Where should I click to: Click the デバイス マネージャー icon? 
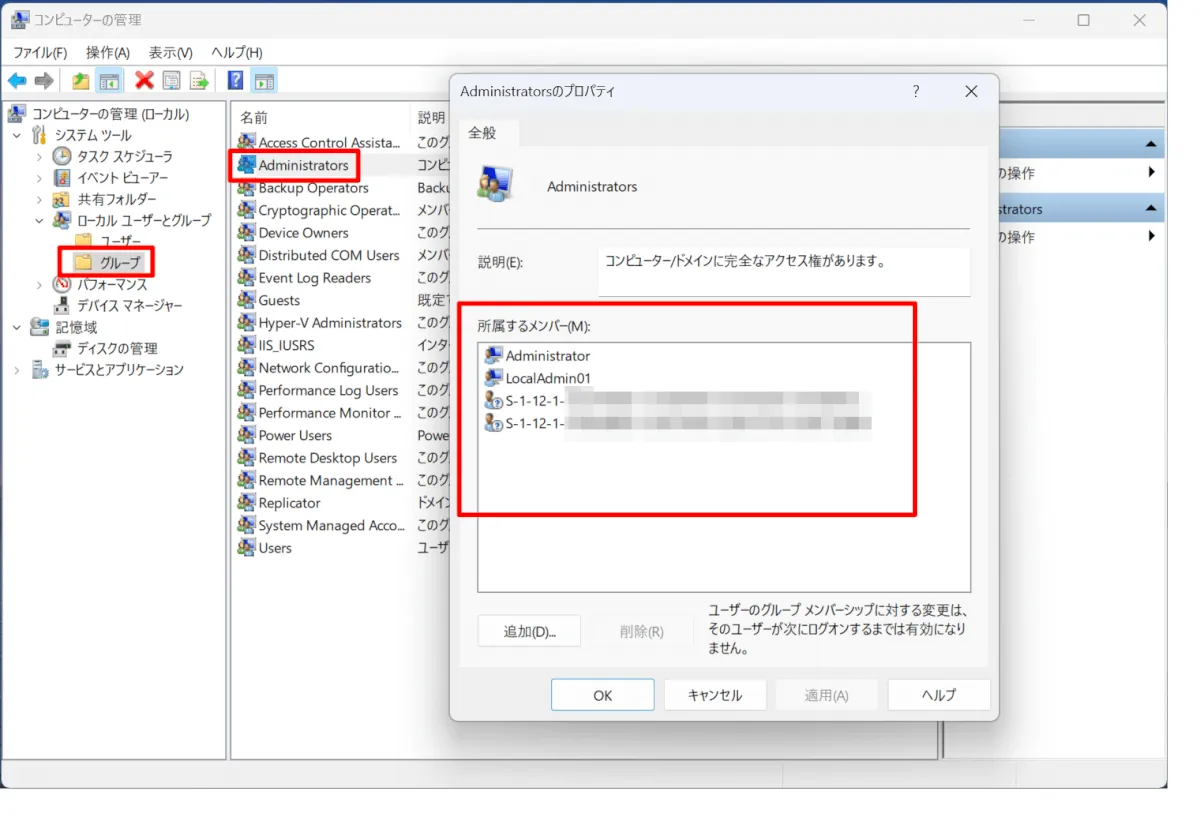tap(62, 305)
